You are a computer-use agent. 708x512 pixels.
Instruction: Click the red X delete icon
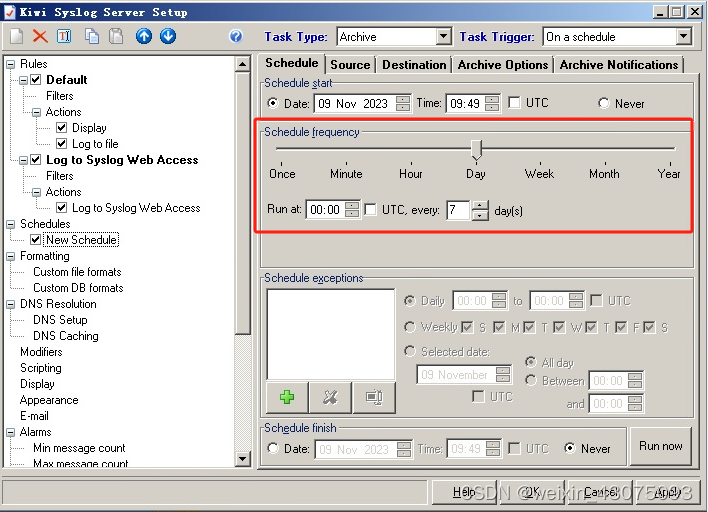(40, 36)
